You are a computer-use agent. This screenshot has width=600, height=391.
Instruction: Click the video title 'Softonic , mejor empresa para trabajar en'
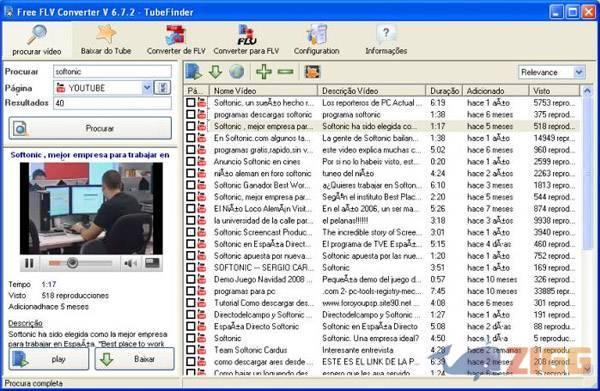click(x=90, y=155)
